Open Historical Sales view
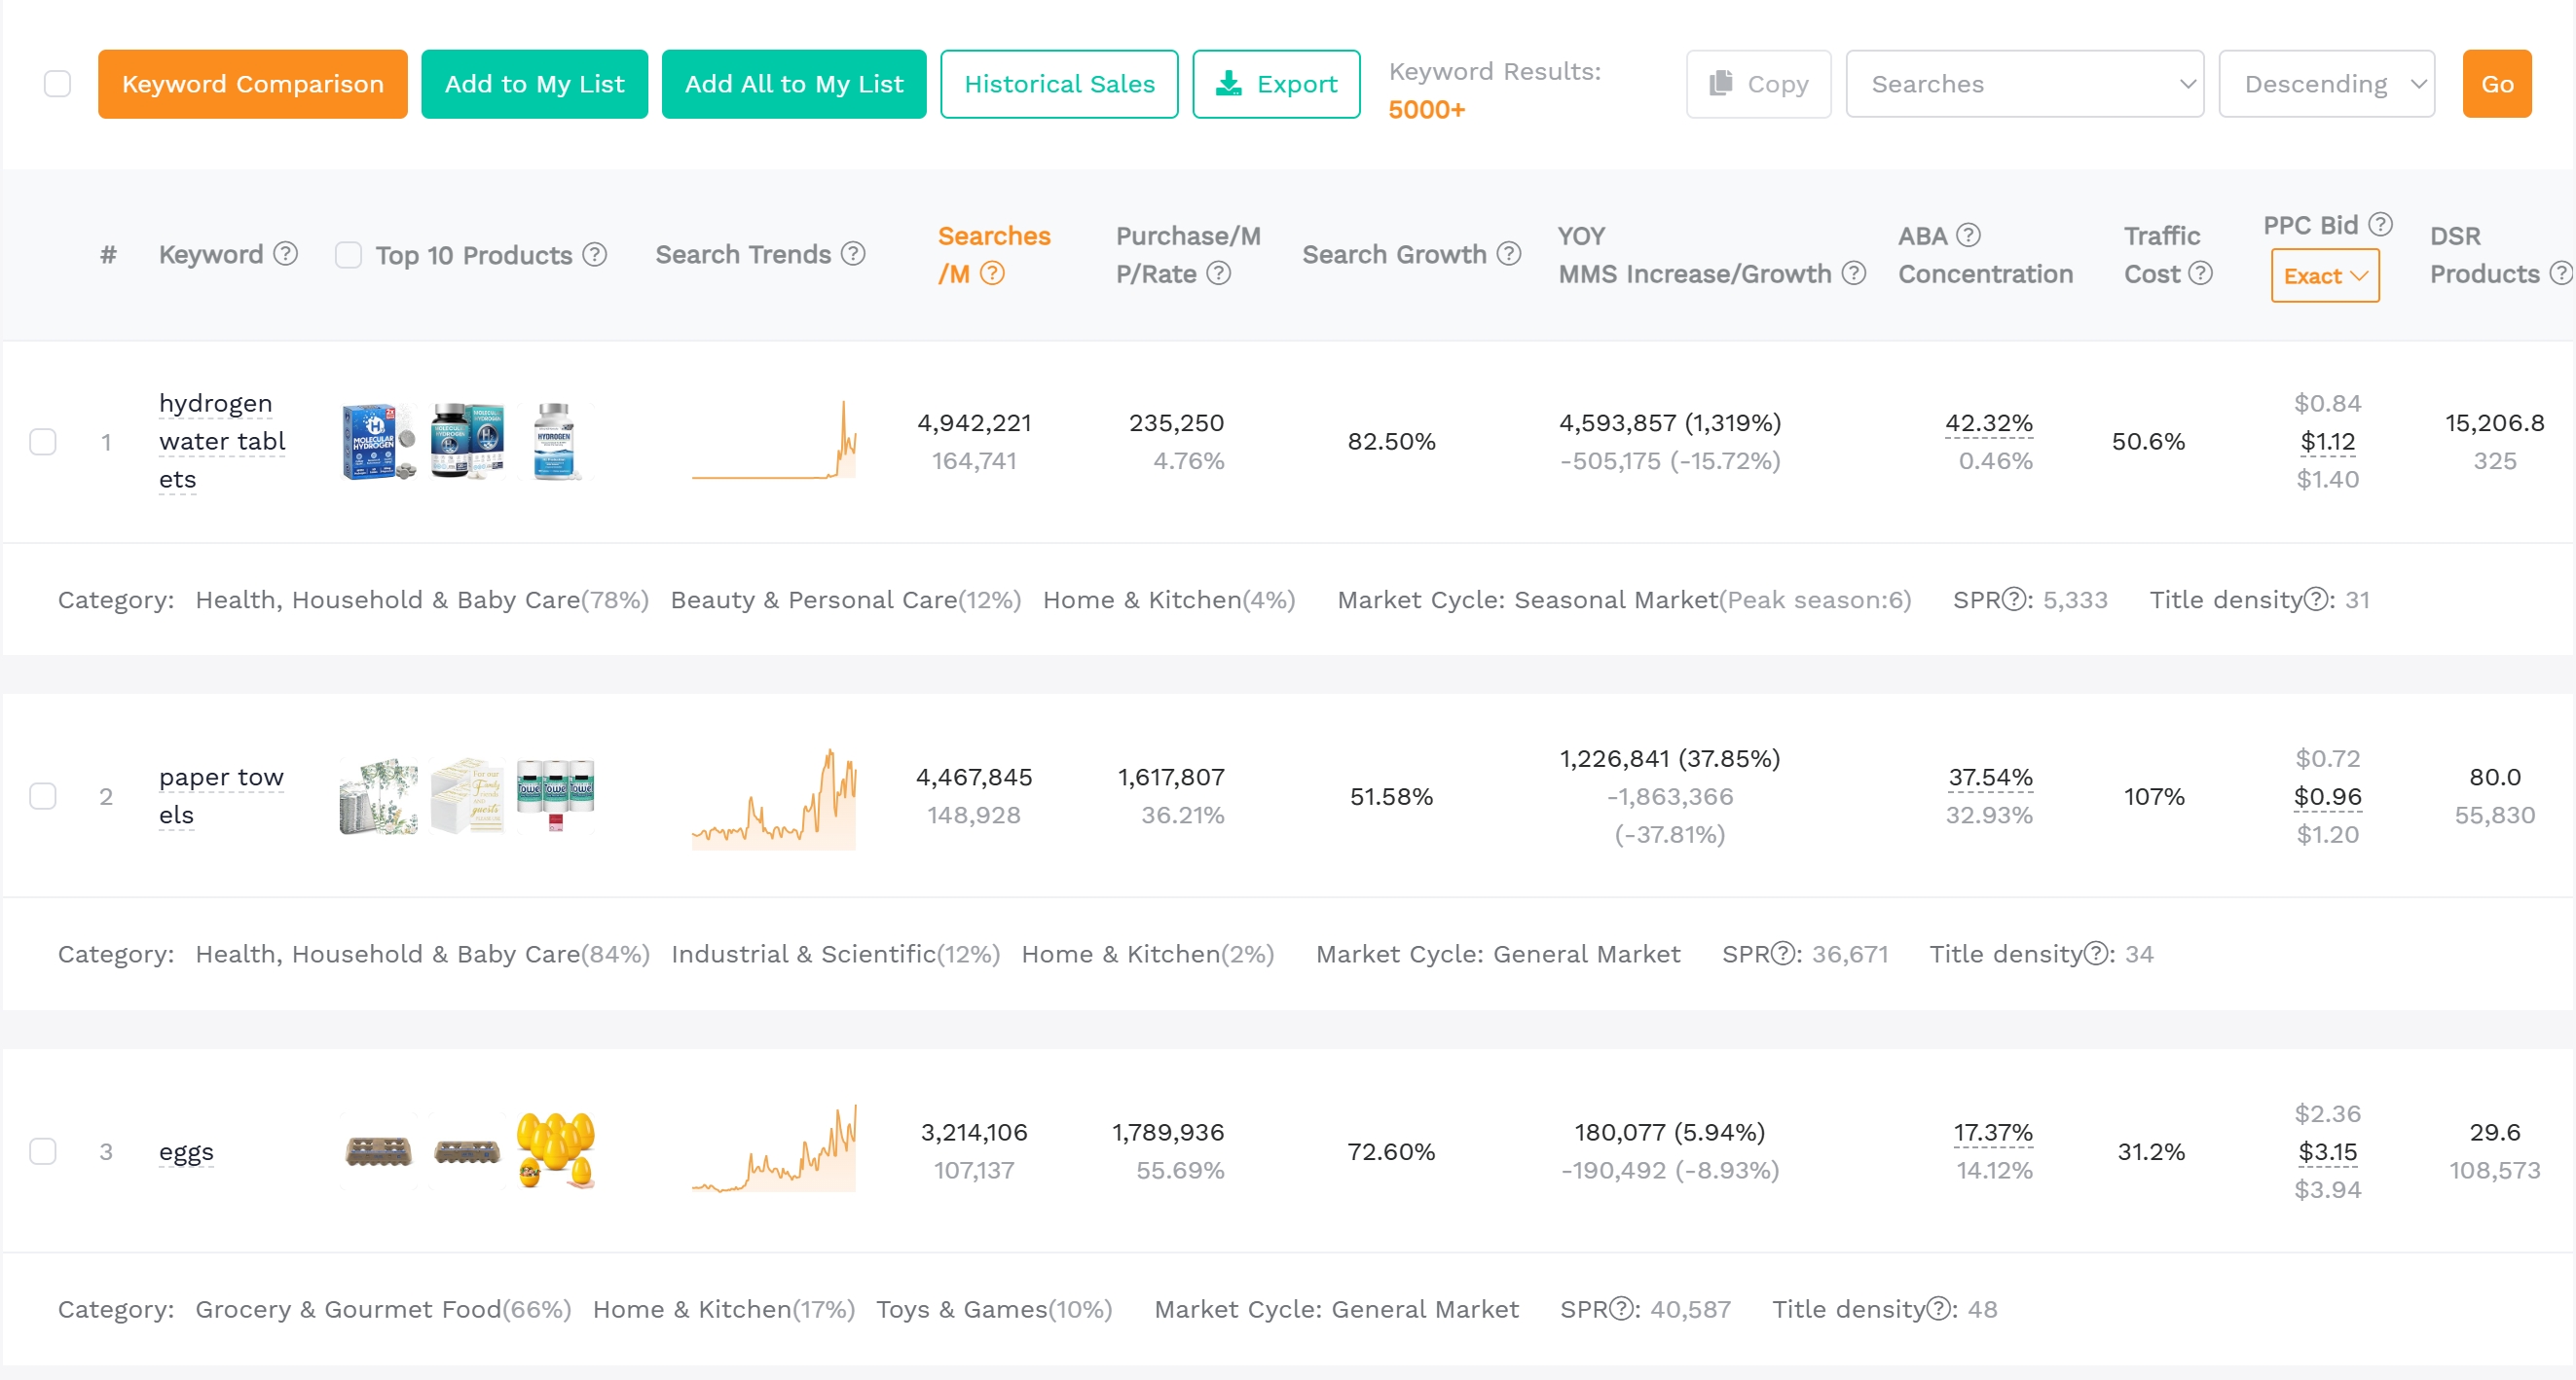2576x1380 pixels. (1059, 83)
